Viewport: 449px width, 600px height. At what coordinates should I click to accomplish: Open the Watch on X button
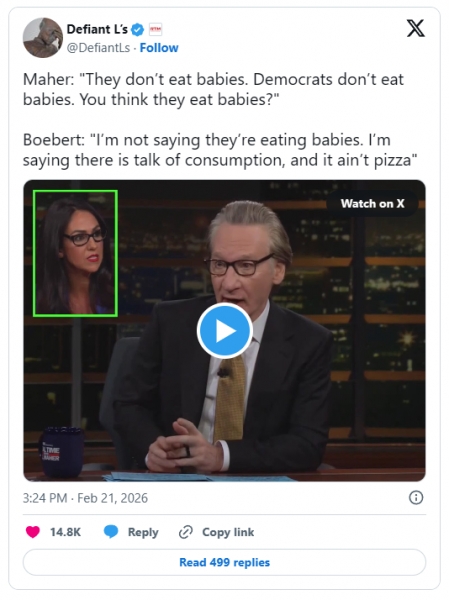tap(372, 204)
